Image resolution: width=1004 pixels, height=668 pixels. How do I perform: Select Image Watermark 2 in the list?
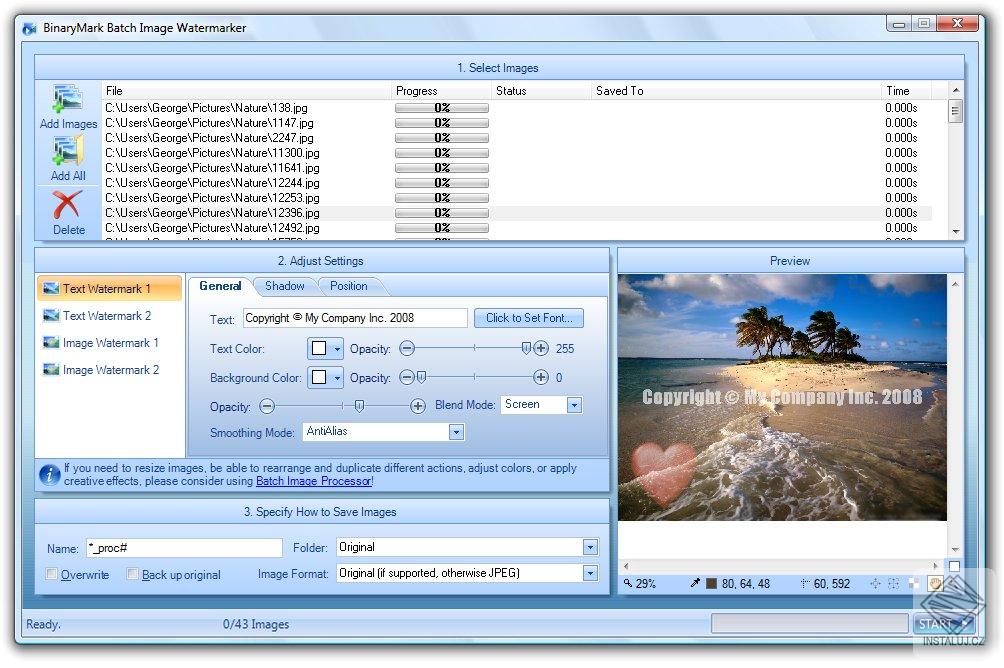tap(109, 370)
